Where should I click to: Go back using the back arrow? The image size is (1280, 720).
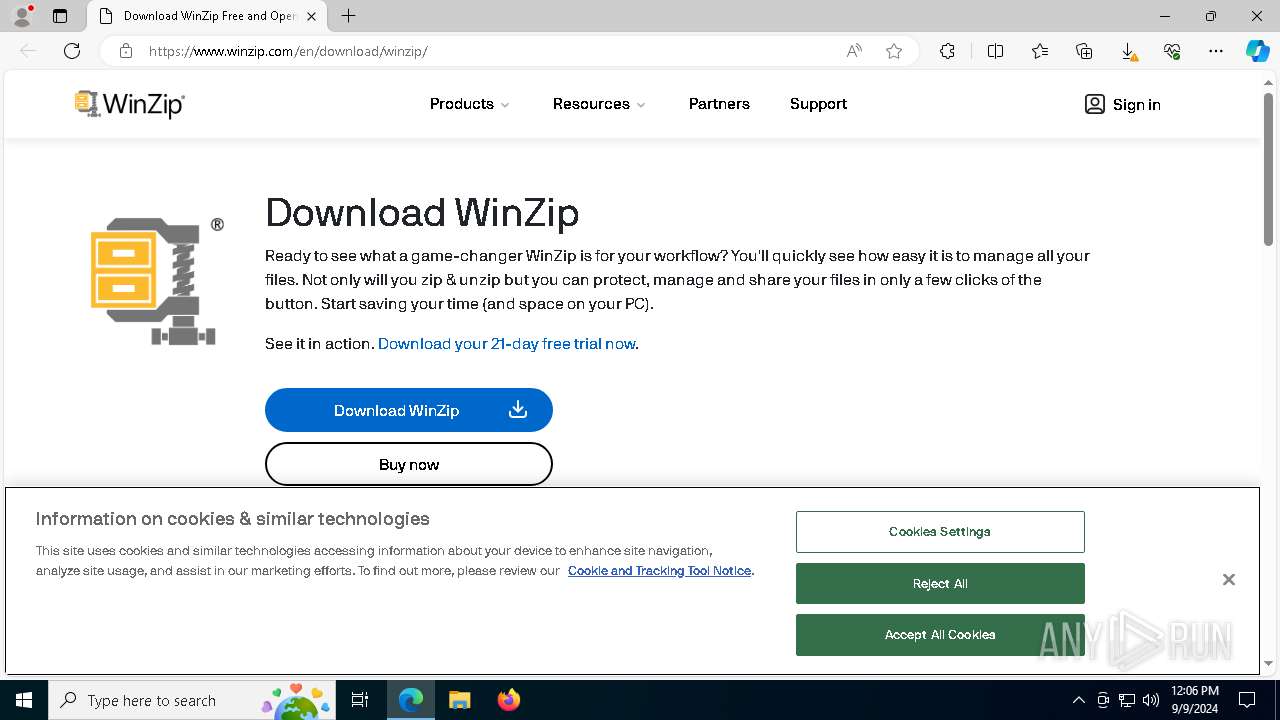click(28, 51)
